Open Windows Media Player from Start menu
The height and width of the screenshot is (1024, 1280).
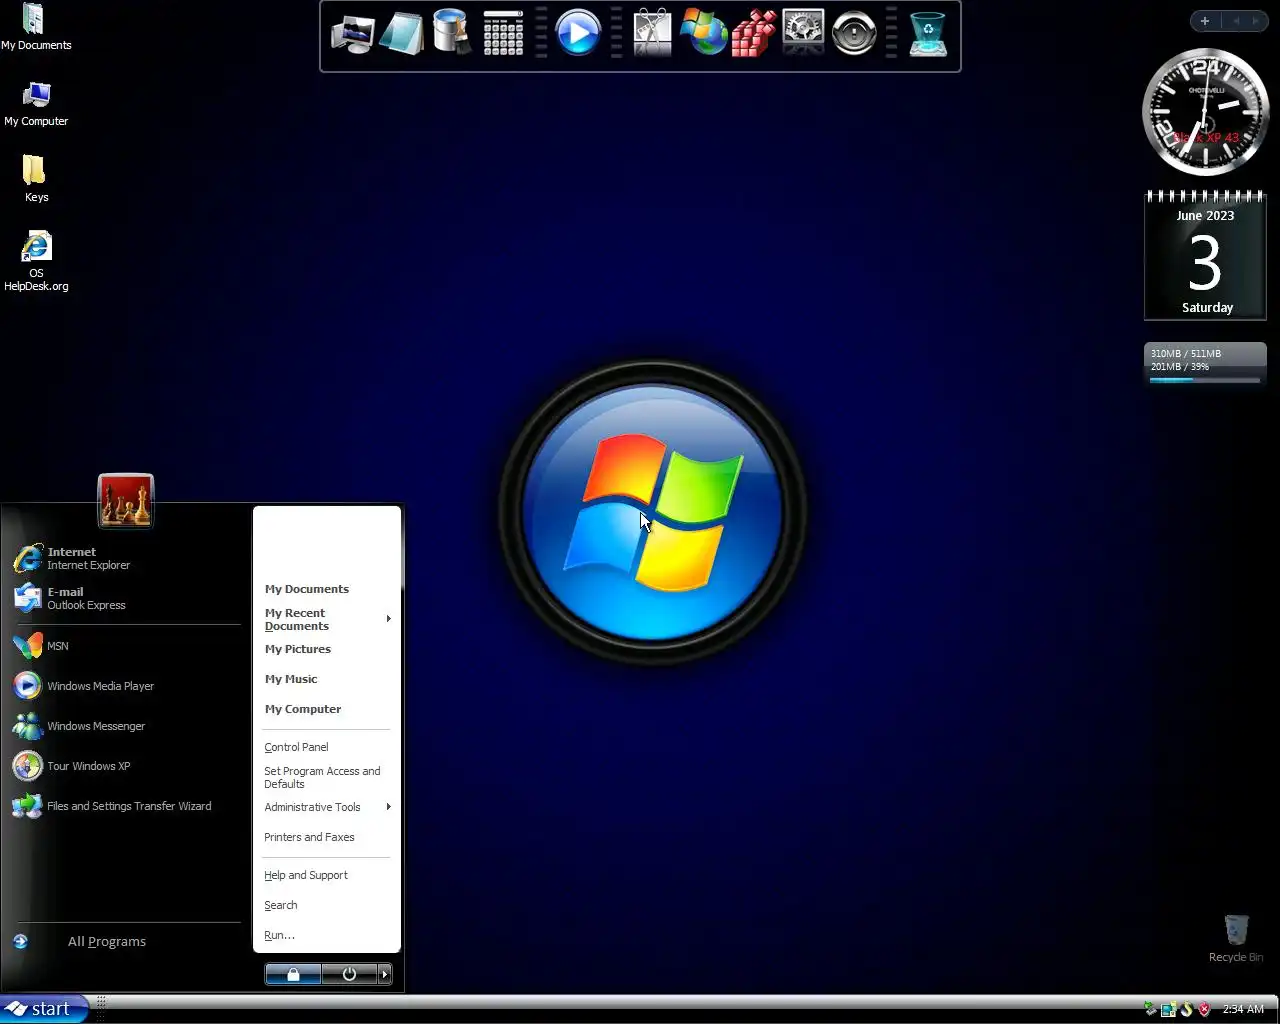126,686
